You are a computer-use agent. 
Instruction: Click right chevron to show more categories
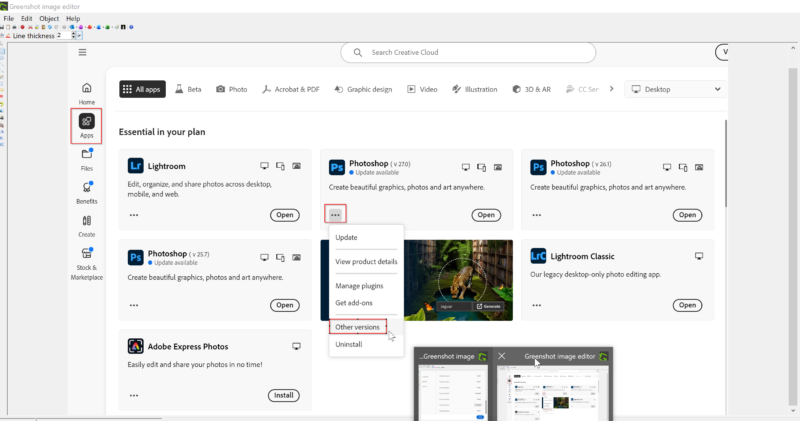tap(612, 89)
